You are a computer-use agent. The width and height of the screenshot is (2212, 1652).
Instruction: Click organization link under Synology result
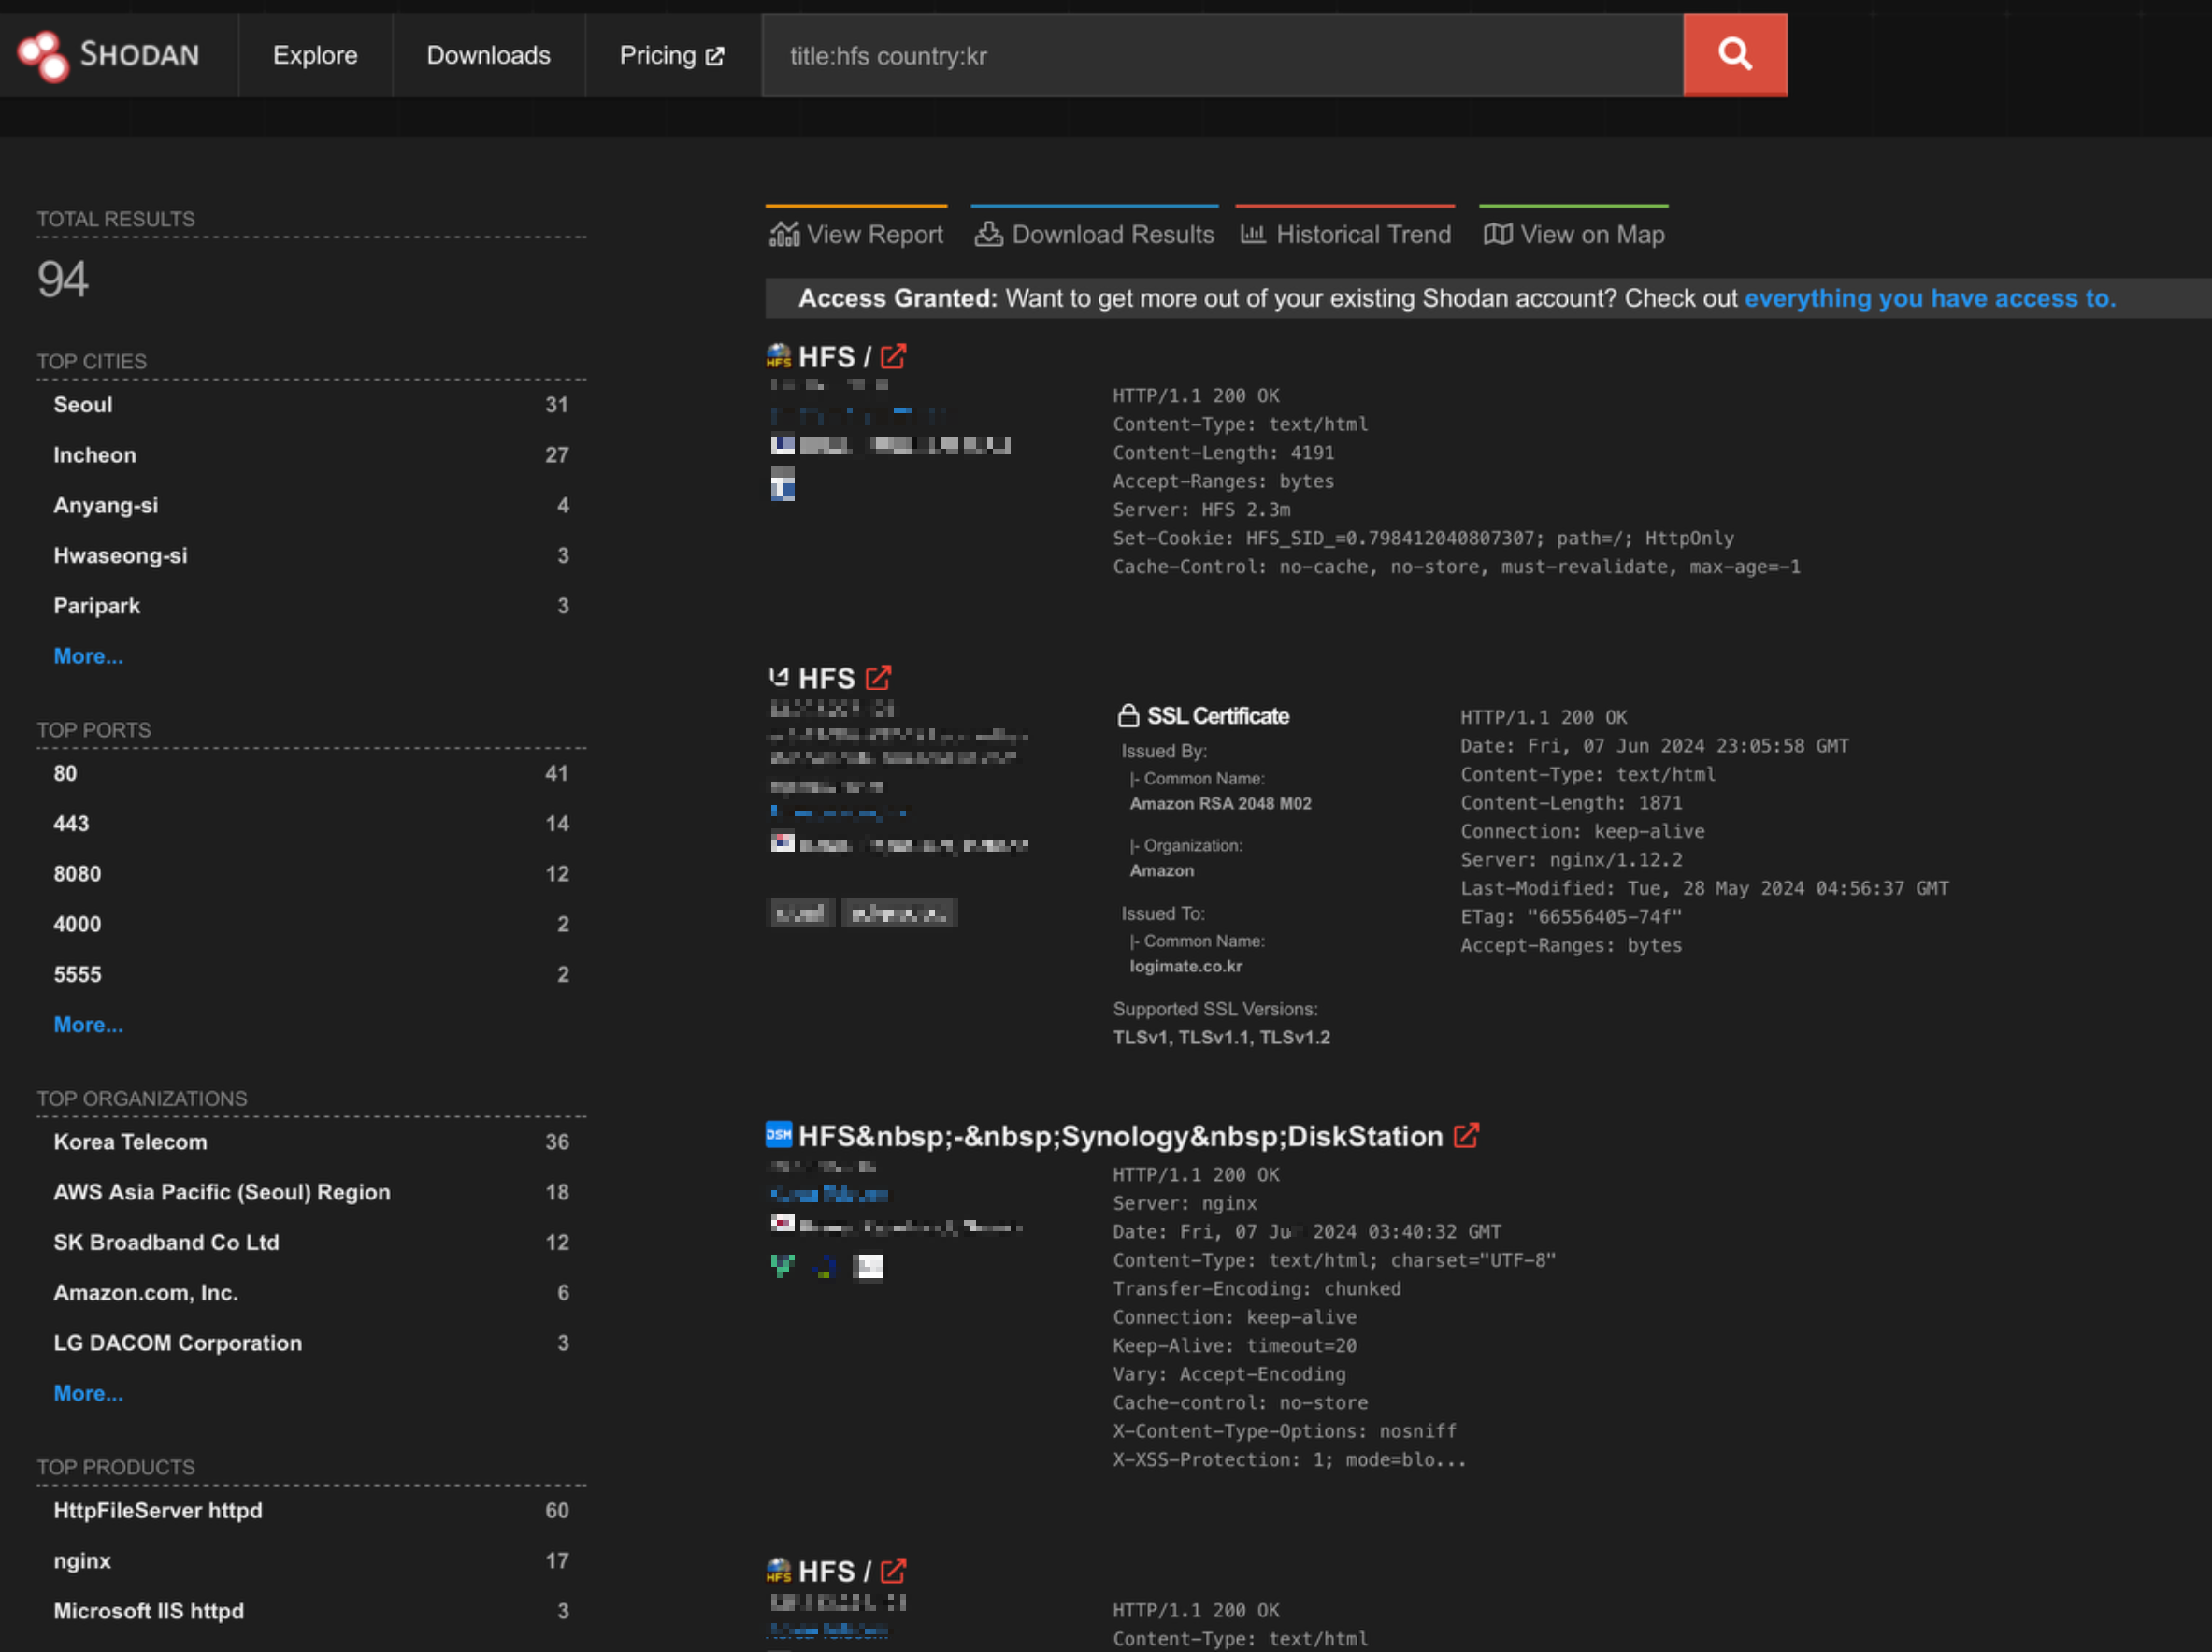[x=829, y=1194]
